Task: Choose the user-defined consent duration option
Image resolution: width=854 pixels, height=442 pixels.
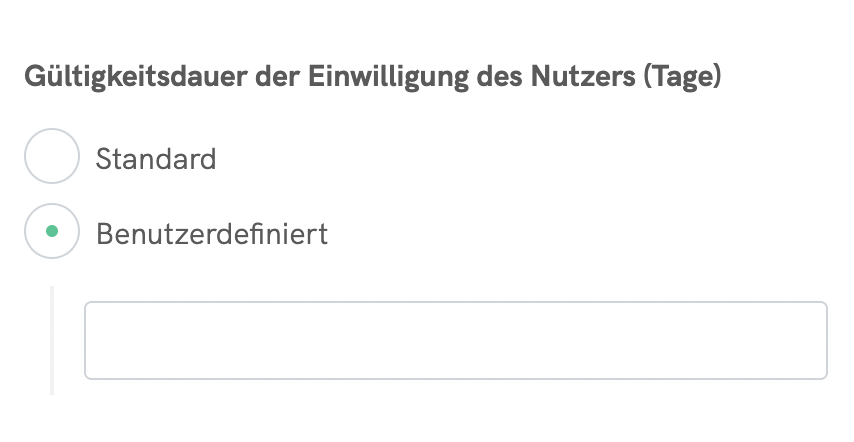Action: click(51, 232)
